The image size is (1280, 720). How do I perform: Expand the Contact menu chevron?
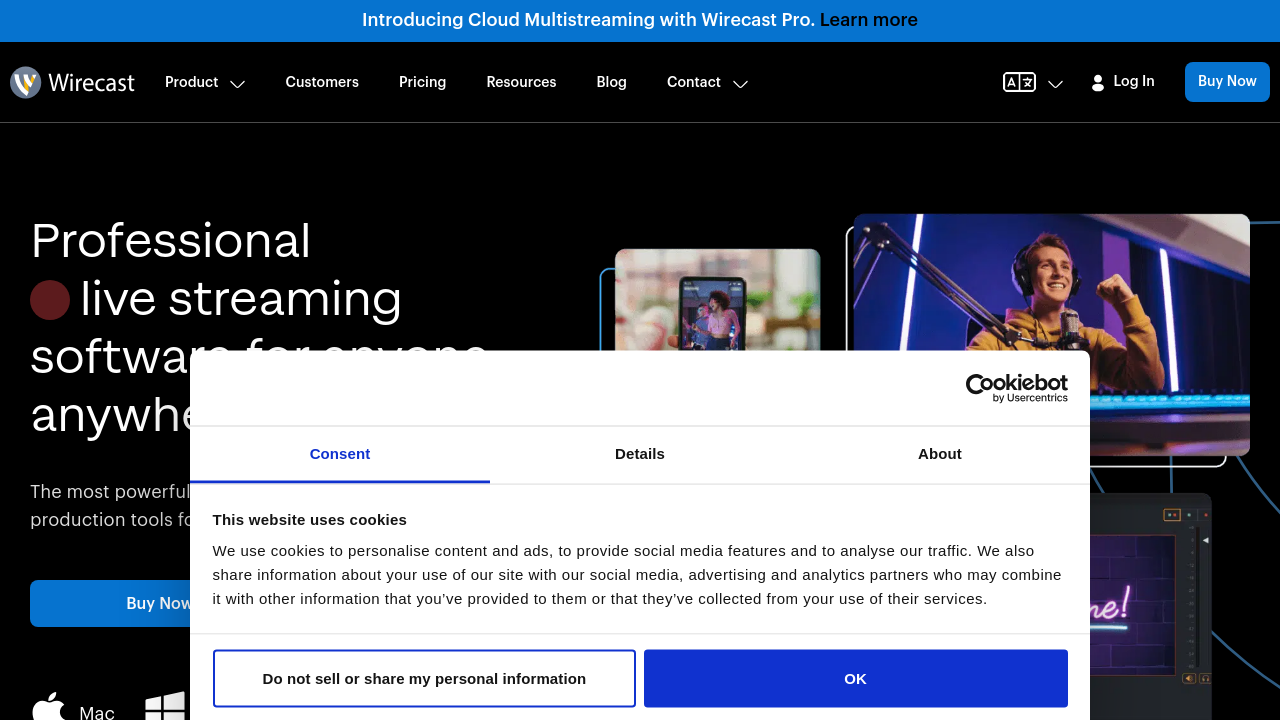(x=740, y=84)
